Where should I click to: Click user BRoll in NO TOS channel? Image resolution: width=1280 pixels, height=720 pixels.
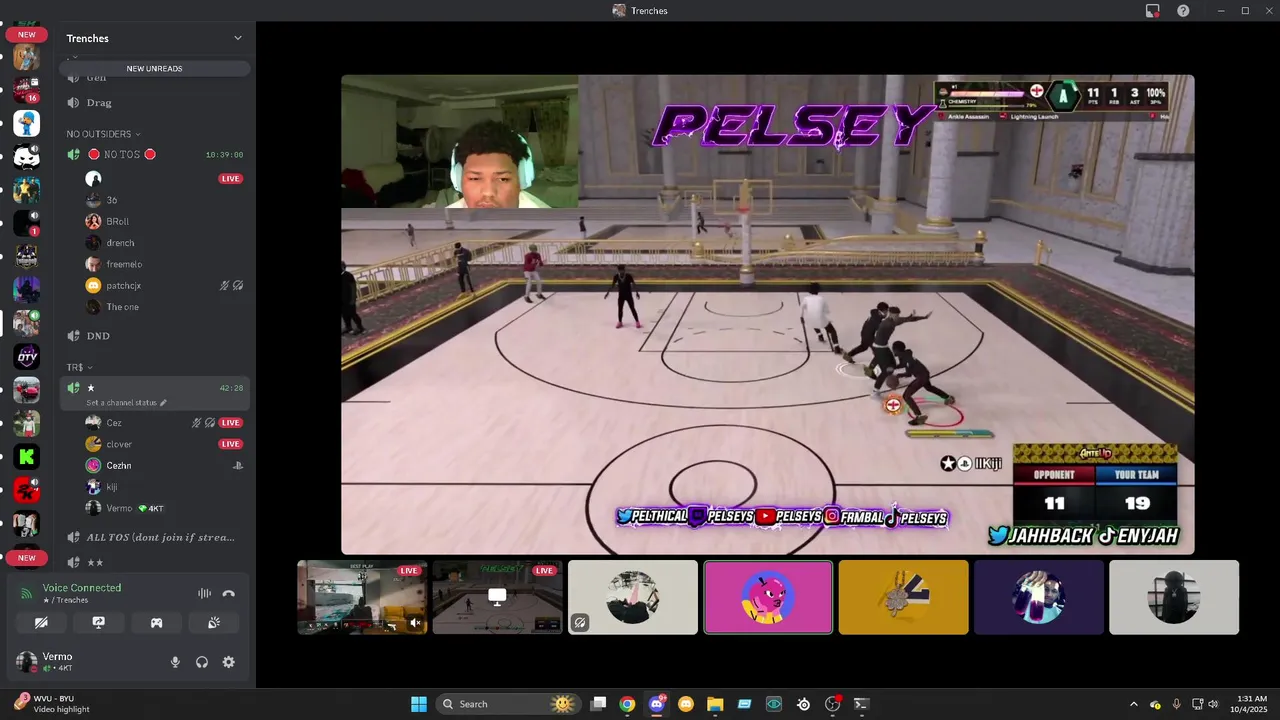click(118, 221)
